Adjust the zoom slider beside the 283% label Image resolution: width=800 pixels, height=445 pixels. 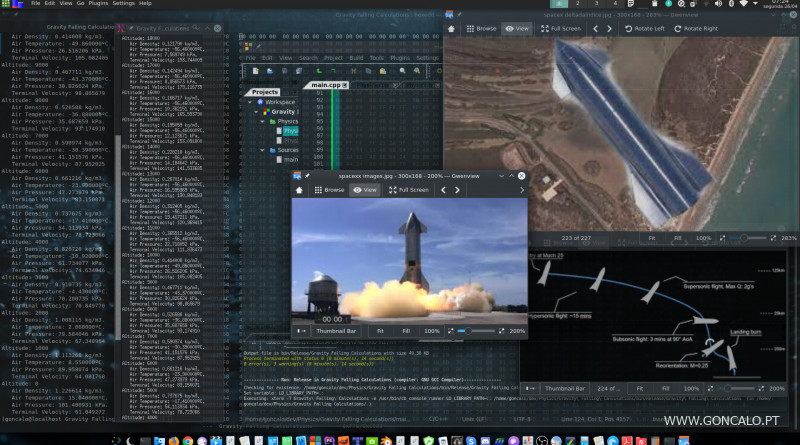[x=747, y=238]
